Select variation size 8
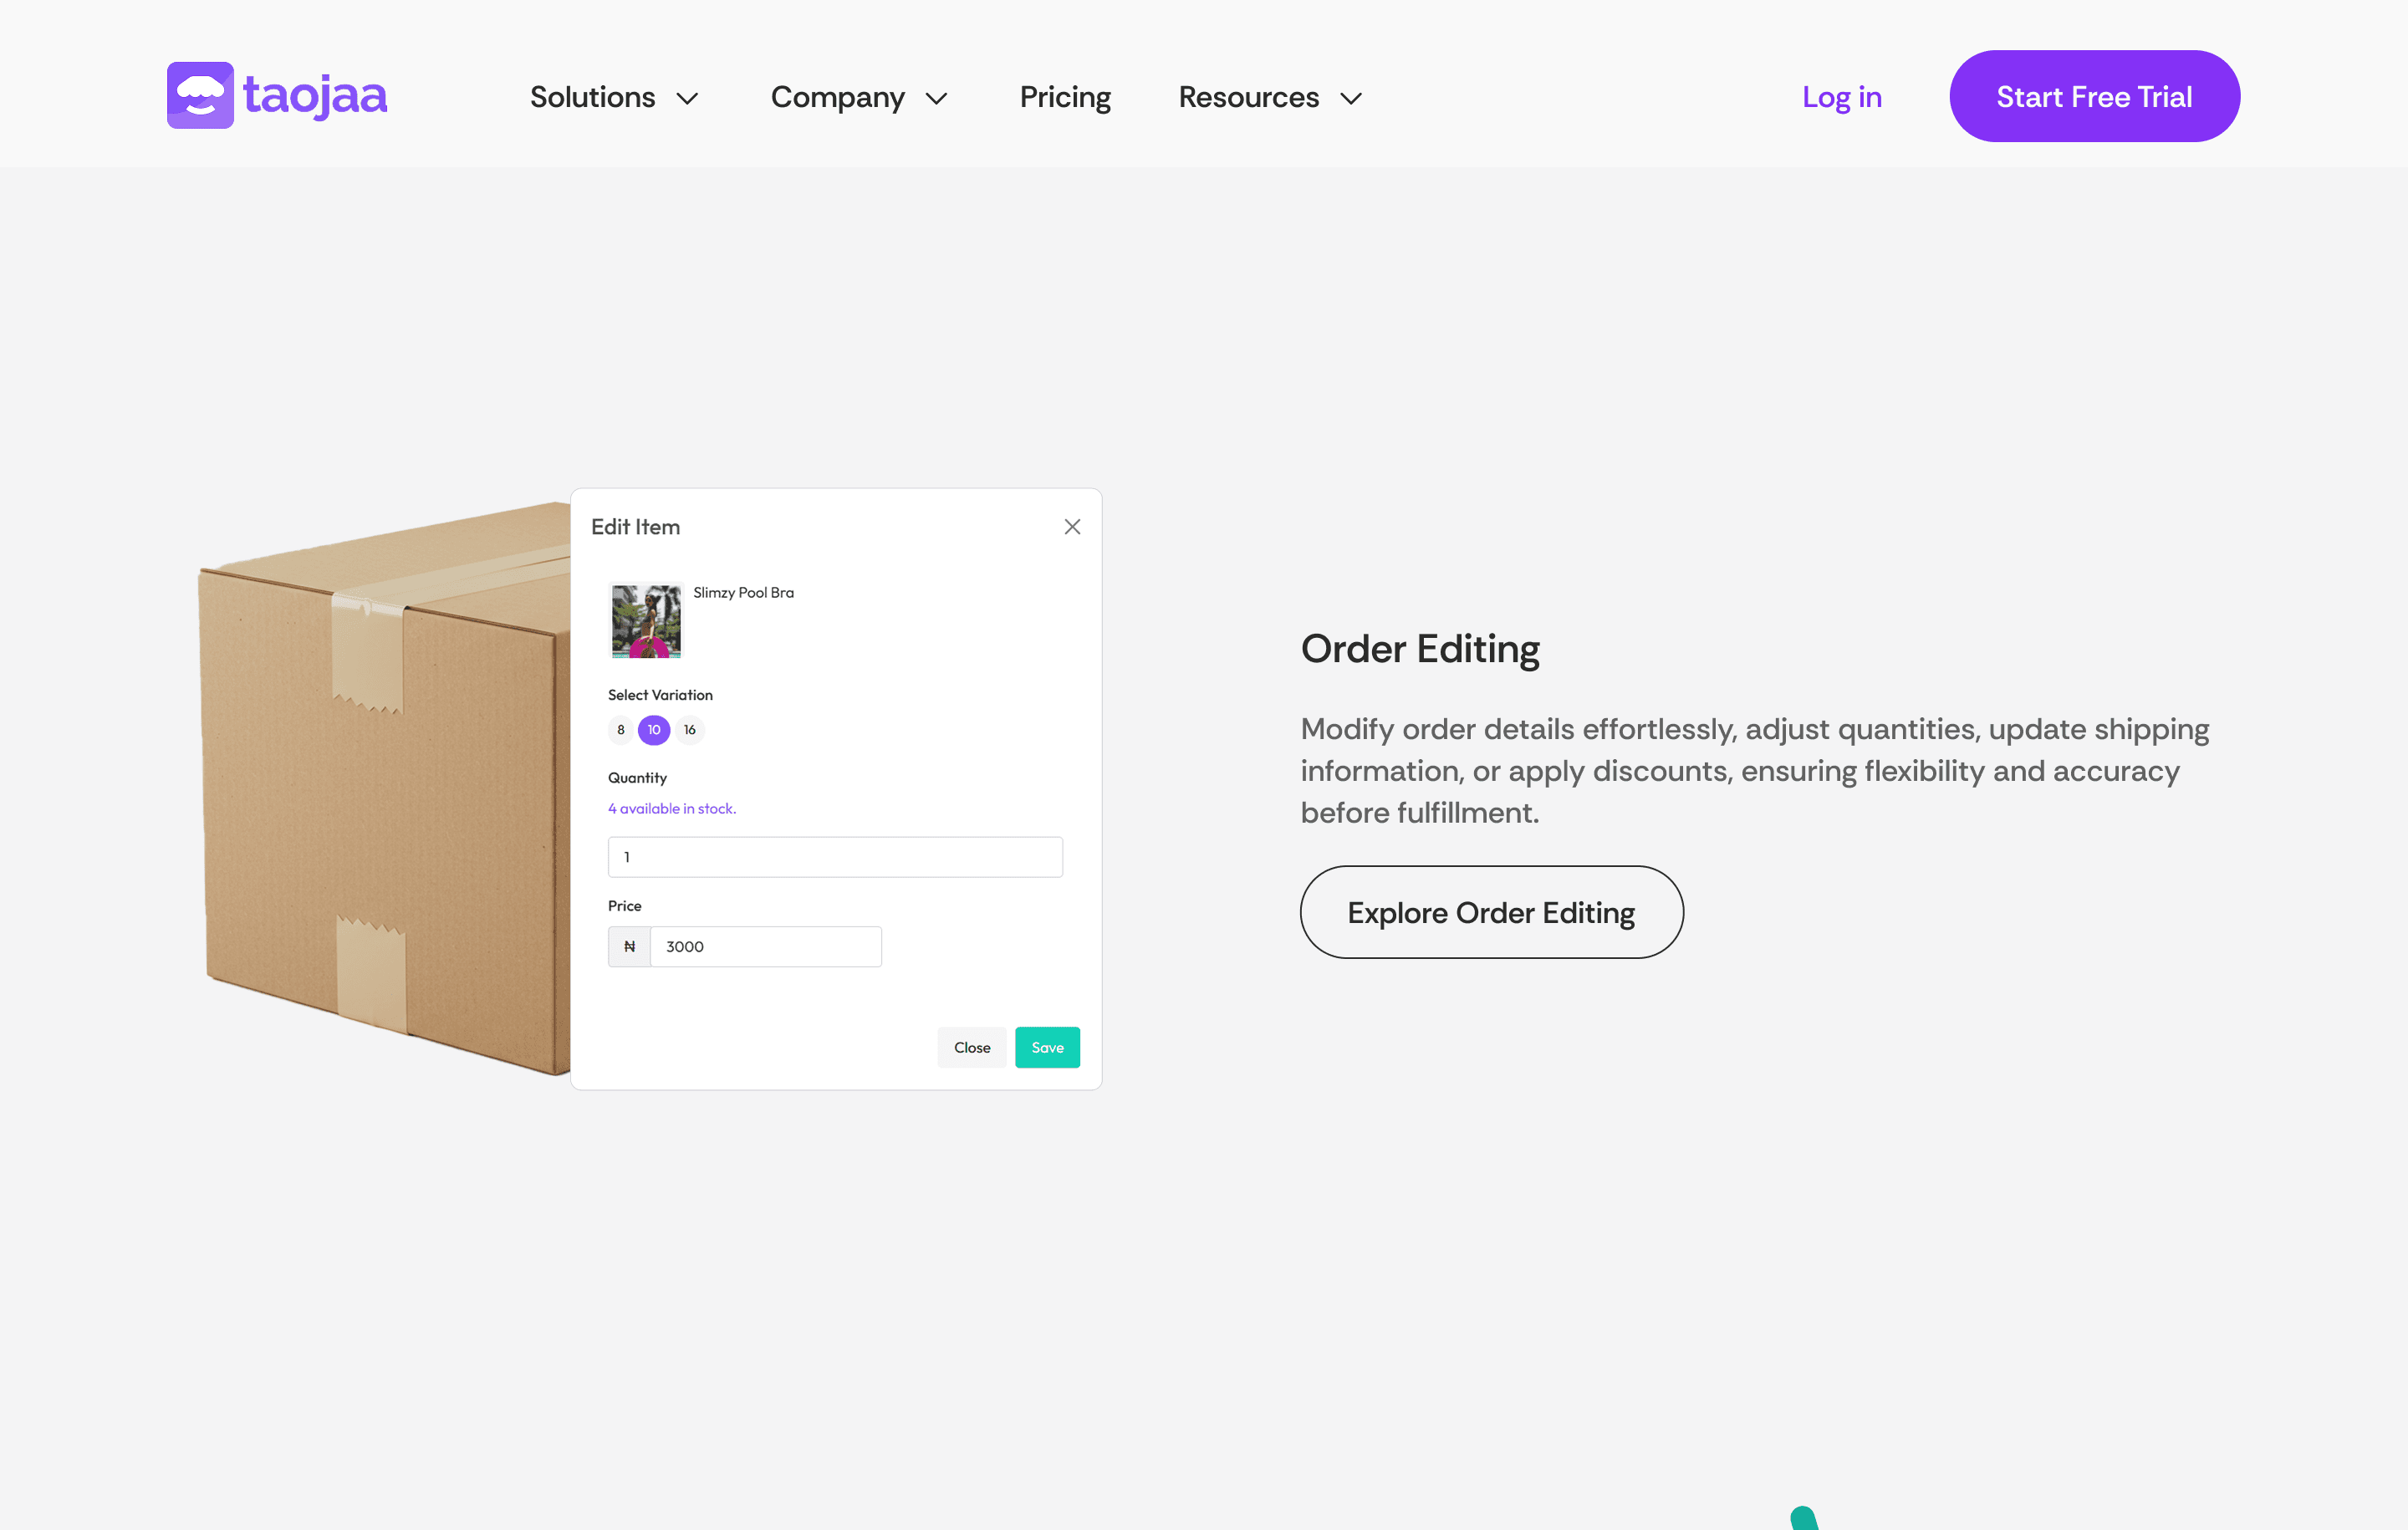The height and width of the screenshot is (1530, 2408). [x=621, y=730]
